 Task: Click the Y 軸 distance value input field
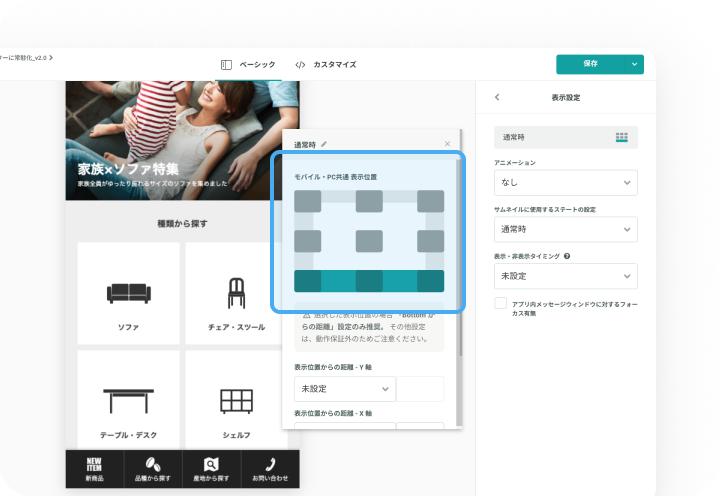(x=420, y=389)
